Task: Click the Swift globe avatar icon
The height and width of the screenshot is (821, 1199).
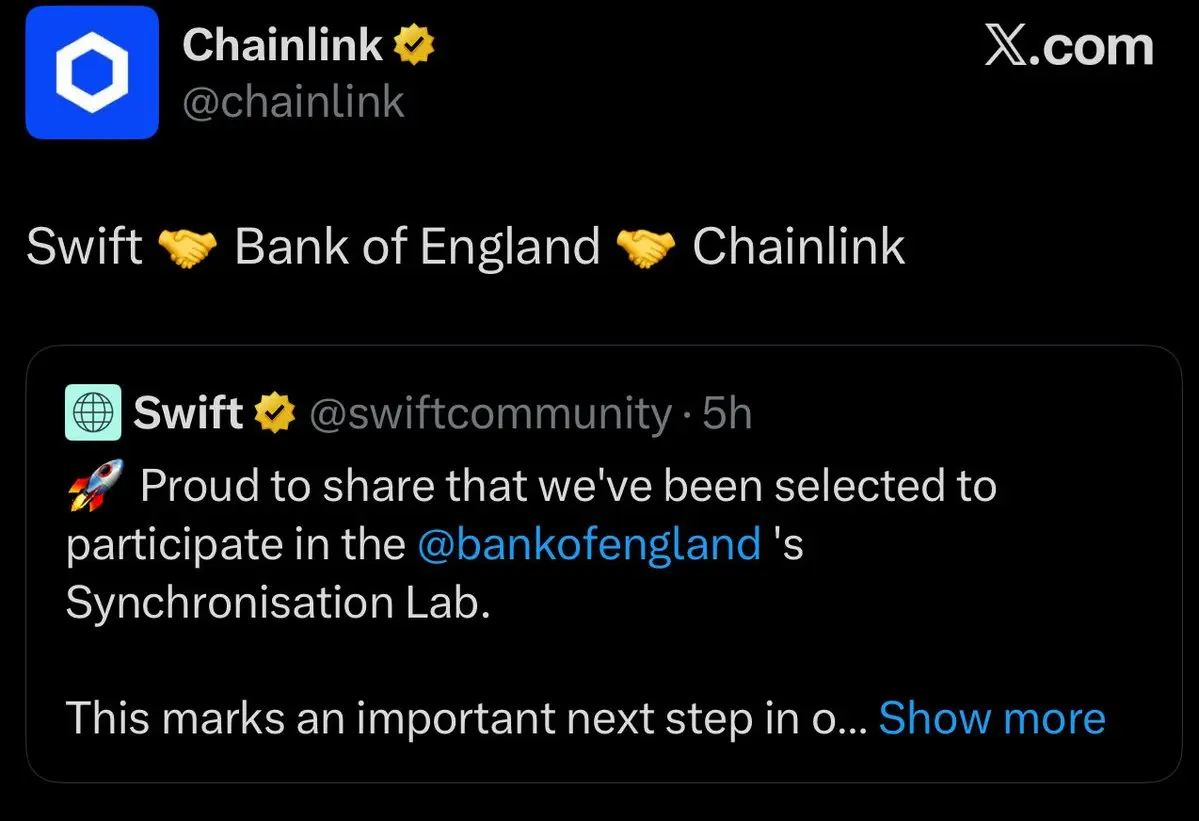Action: pyautogui.click(x=93, y=412)
